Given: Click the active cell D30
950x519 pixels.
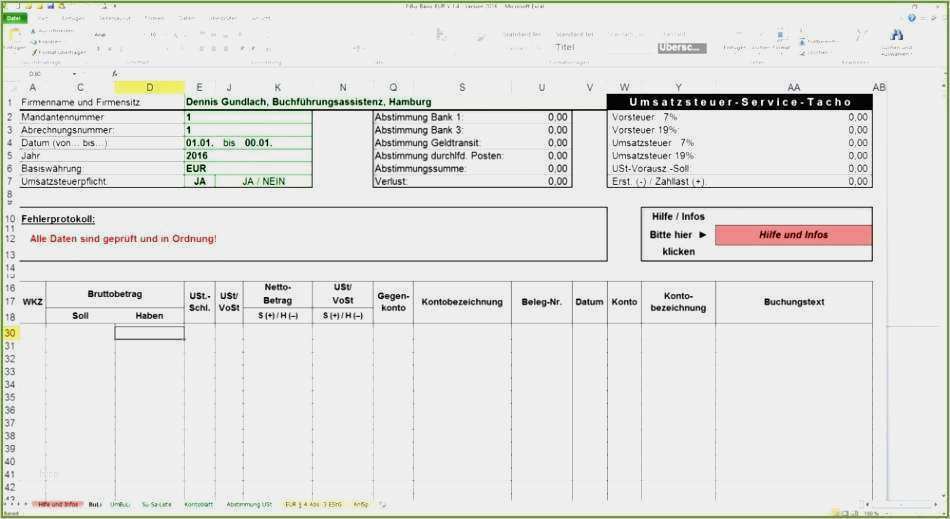Looking at the screenshot, I should coord(150,333).
